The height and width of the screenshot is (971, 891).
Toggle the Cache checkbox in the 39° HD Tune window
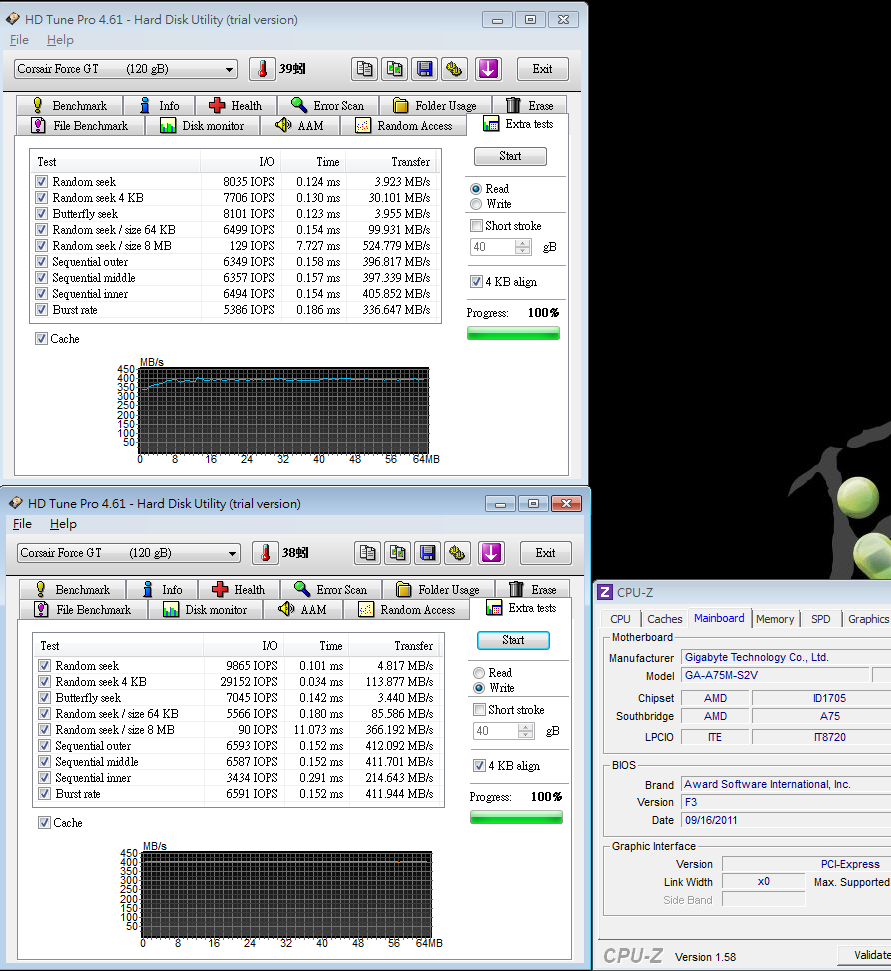pyautogui.click(x=41, y=339)
